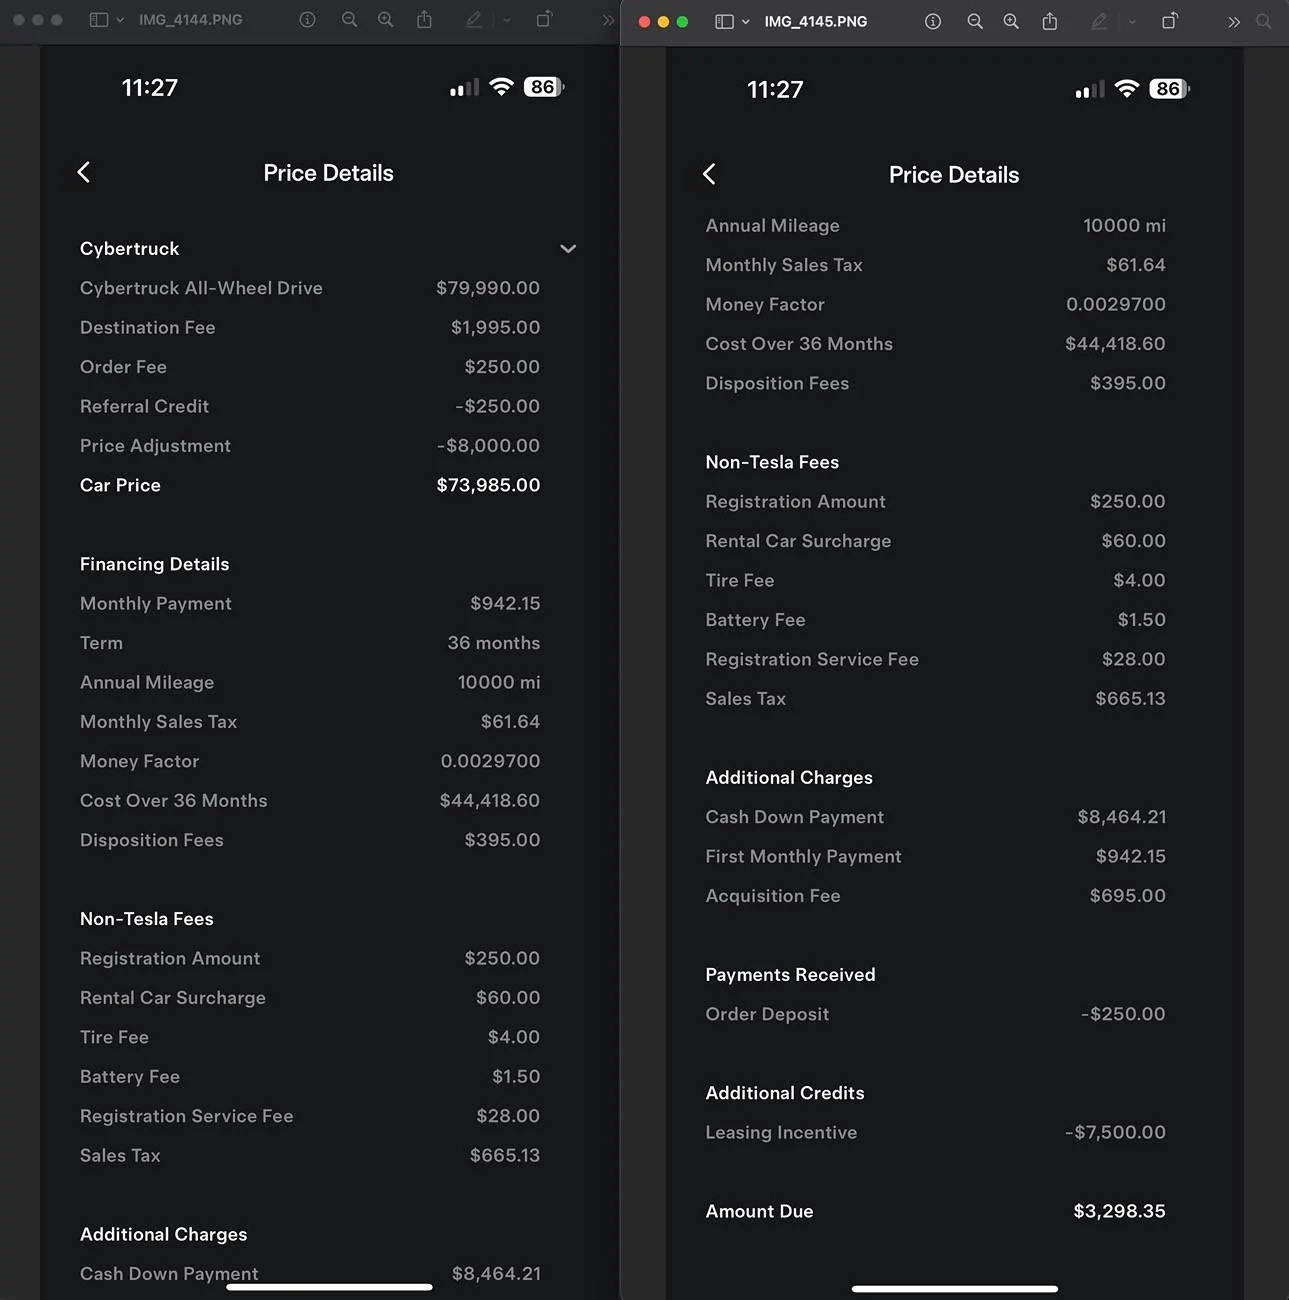
Task: Click IMG_4144.PNG window title
Action: click(x=190, y=20)
